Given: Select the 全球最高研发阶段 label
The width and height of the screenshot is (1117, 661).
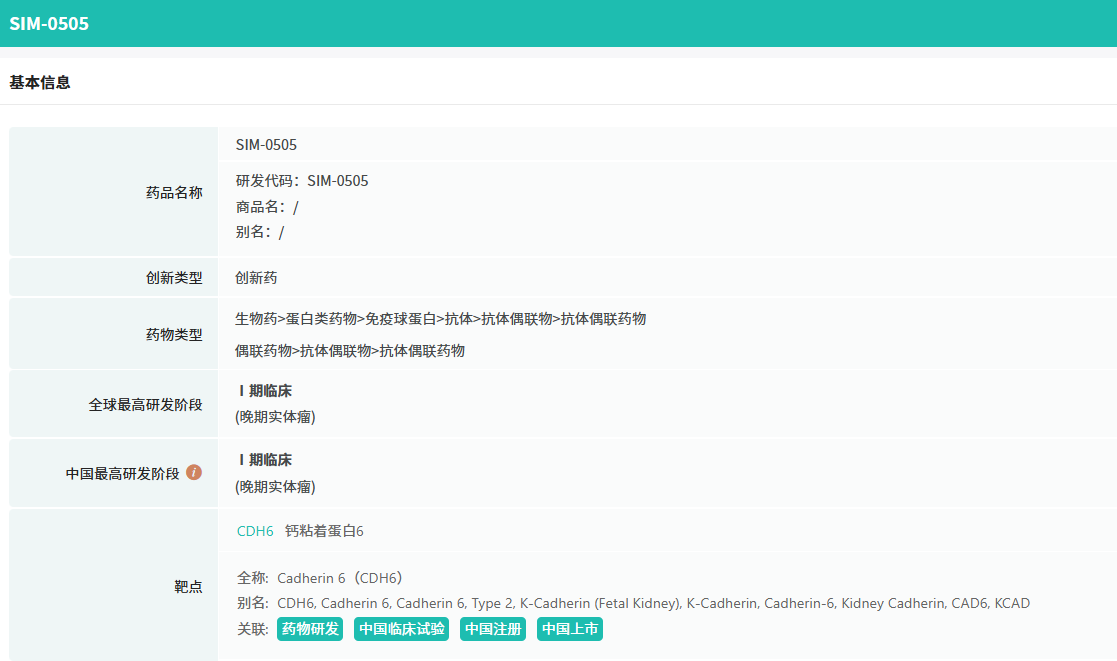Looking at the screenshot, I should coord(145,404).
